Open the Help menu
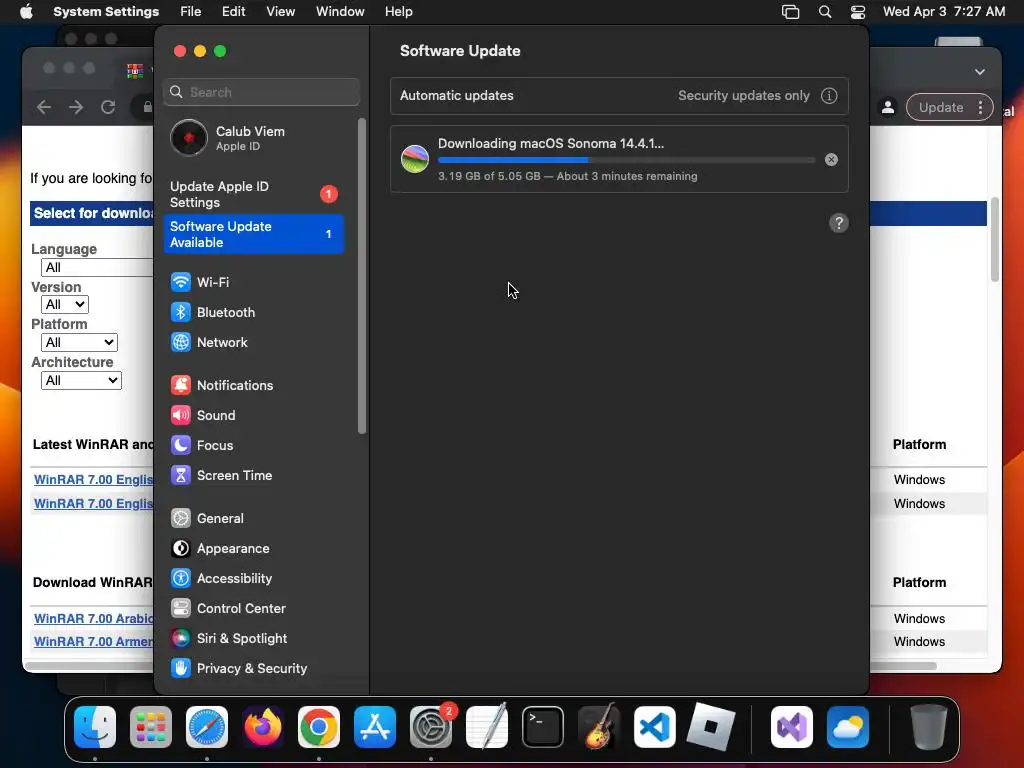 (x=398, y=12)
